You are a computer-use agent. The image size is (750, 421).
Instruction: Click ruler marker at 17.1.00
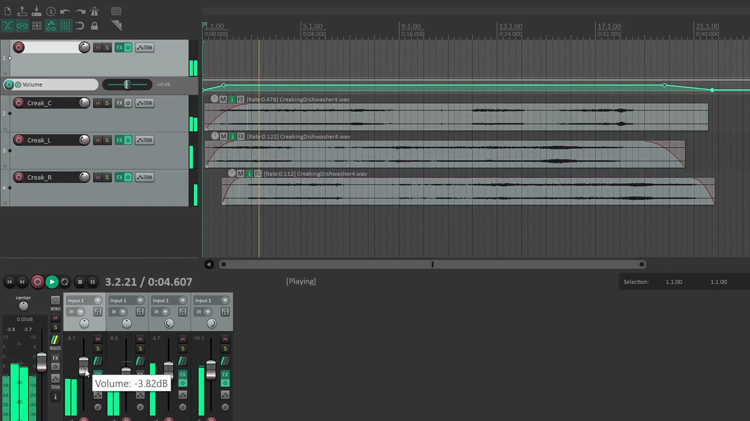coord(609,26)
